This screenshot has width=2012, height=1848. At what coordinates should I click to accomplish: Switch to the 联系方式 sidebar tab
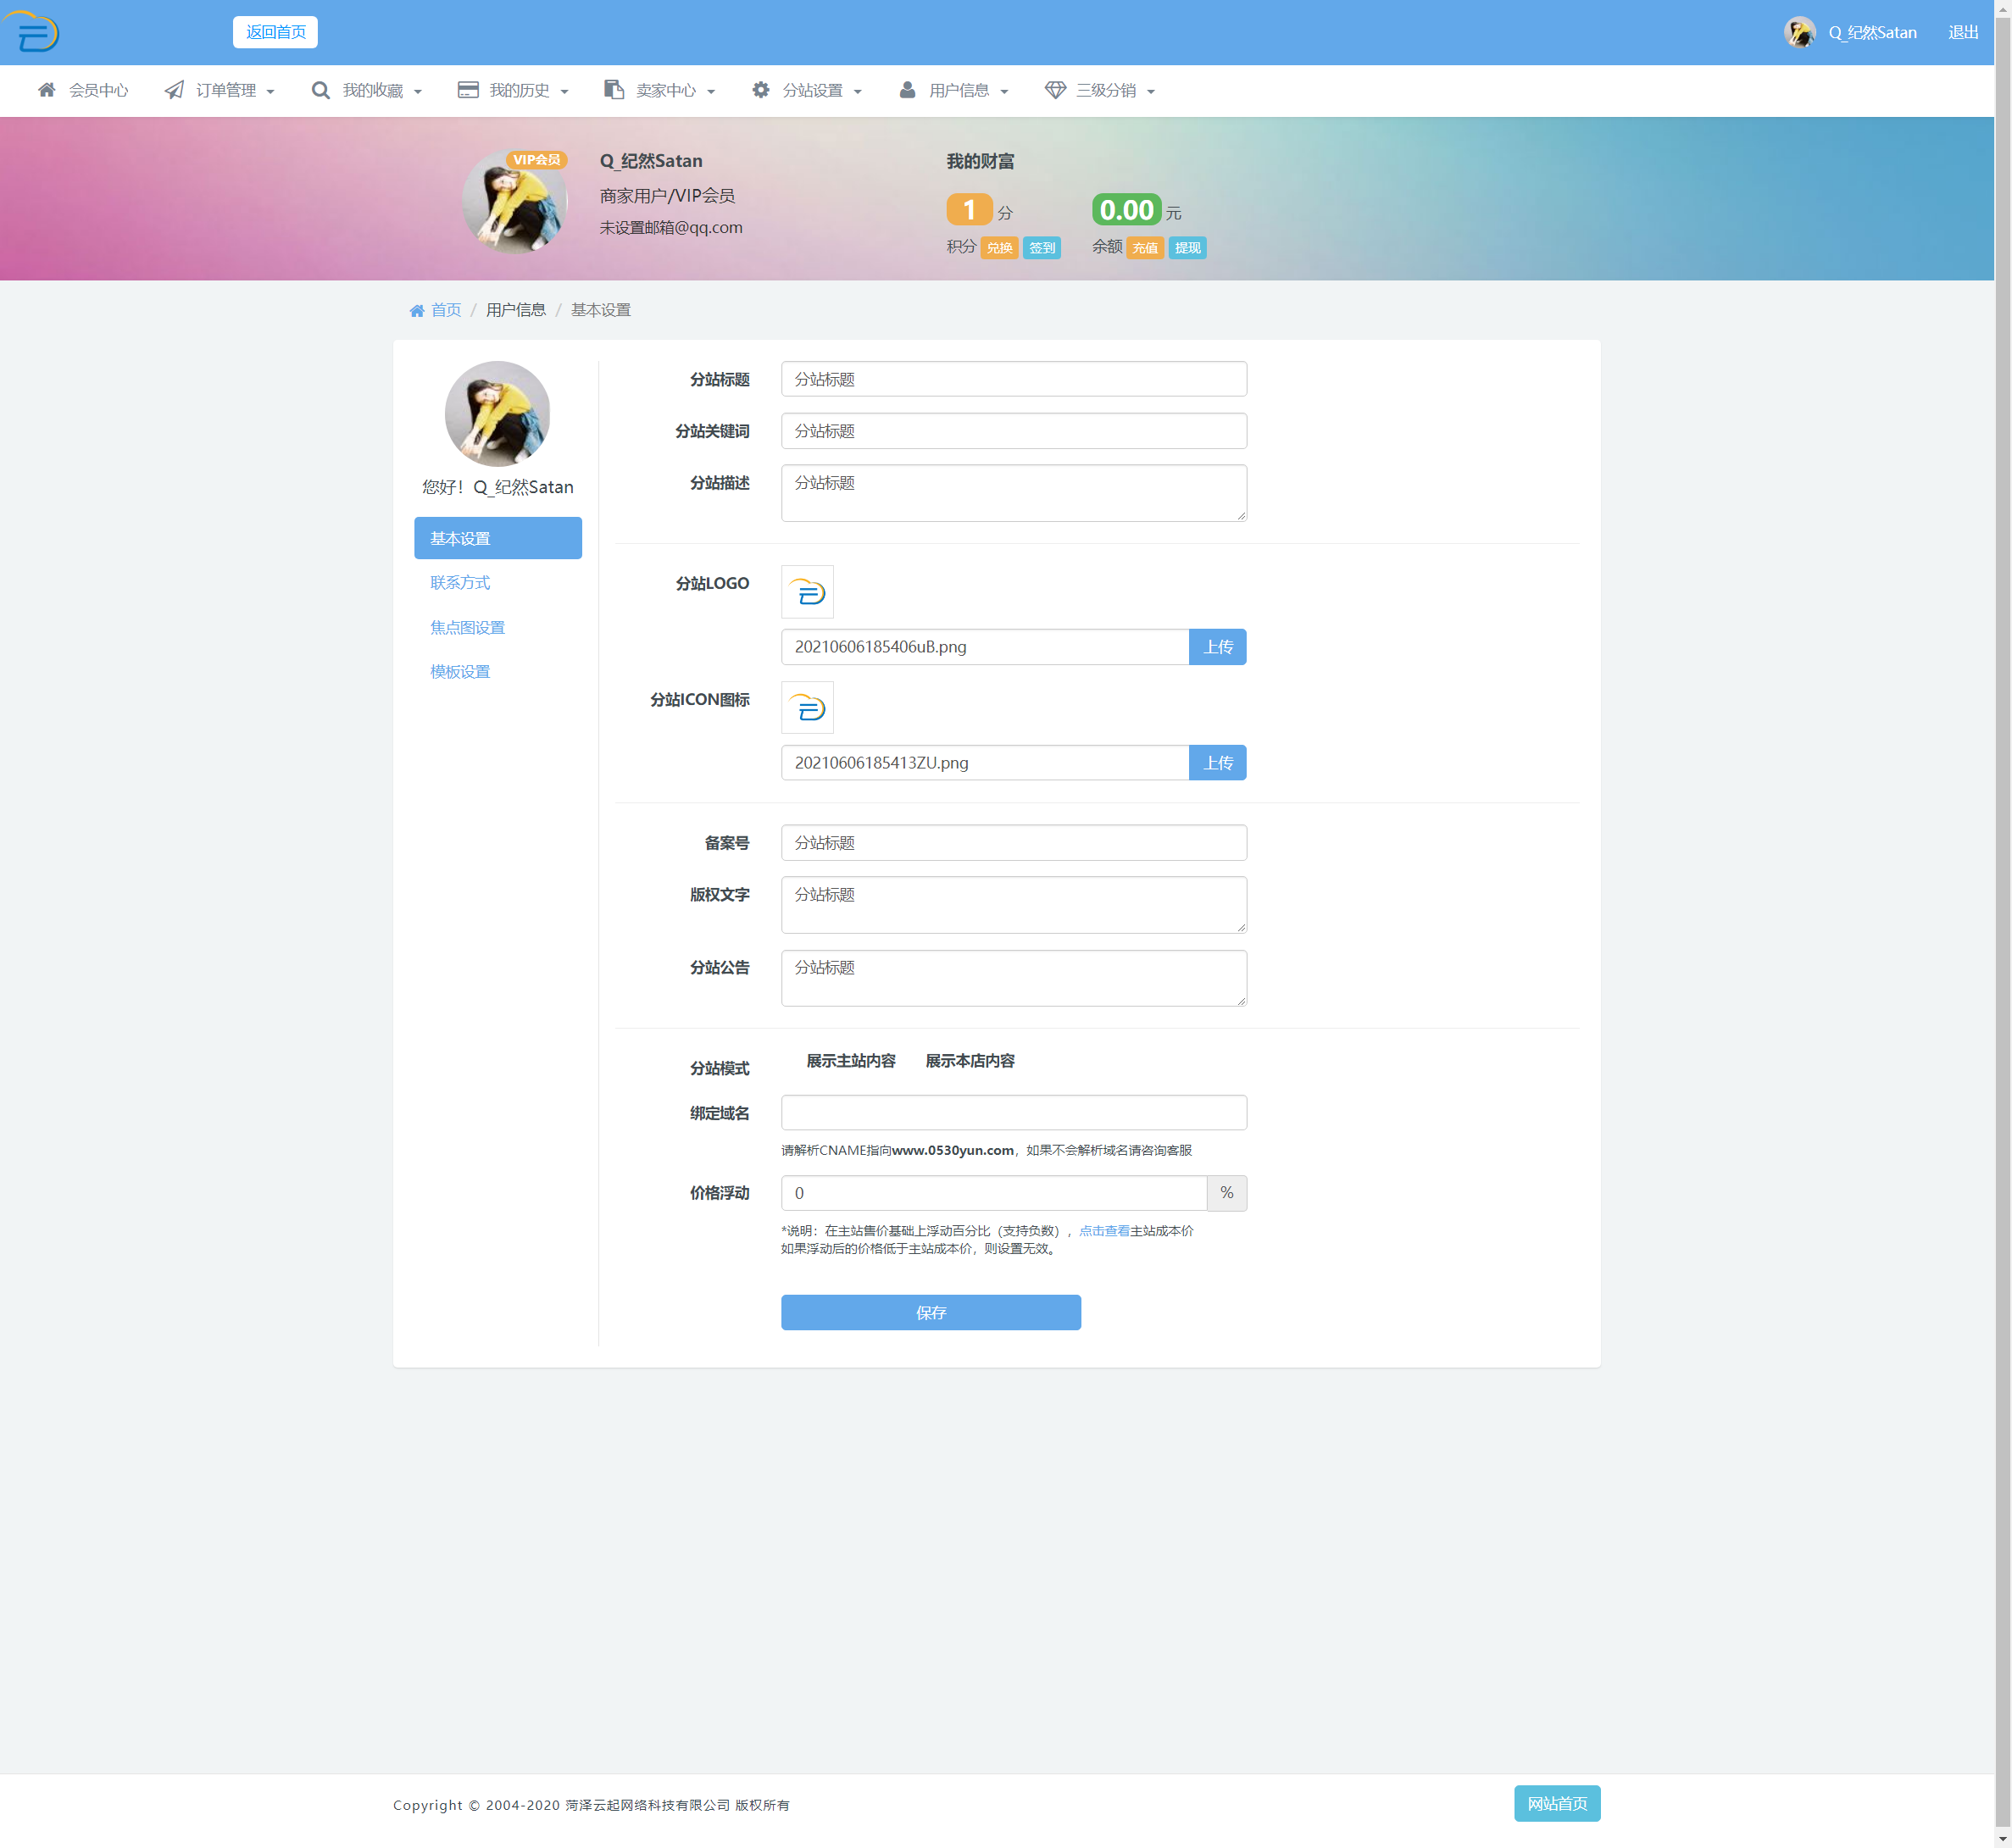[x=460, y=583]
